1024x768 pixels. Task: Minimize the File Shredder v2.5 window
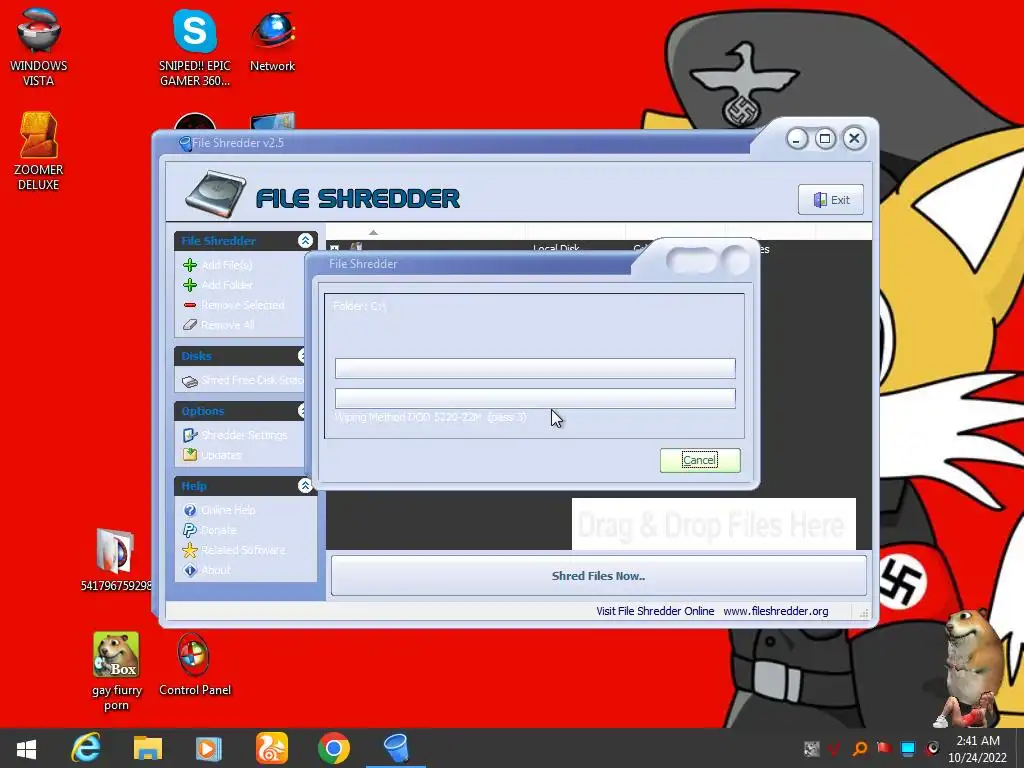[797, 139]
